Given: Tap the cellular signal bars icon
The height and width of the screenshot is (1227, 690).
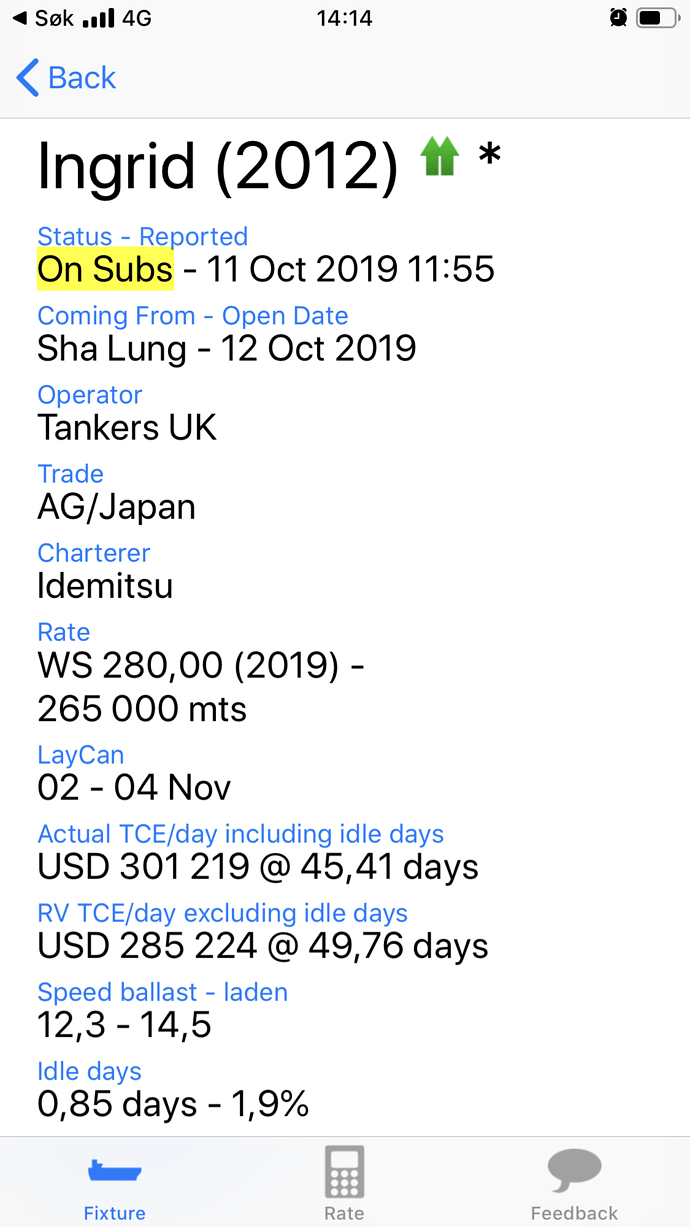Looking at the screenshot, I should coord(98,18).
